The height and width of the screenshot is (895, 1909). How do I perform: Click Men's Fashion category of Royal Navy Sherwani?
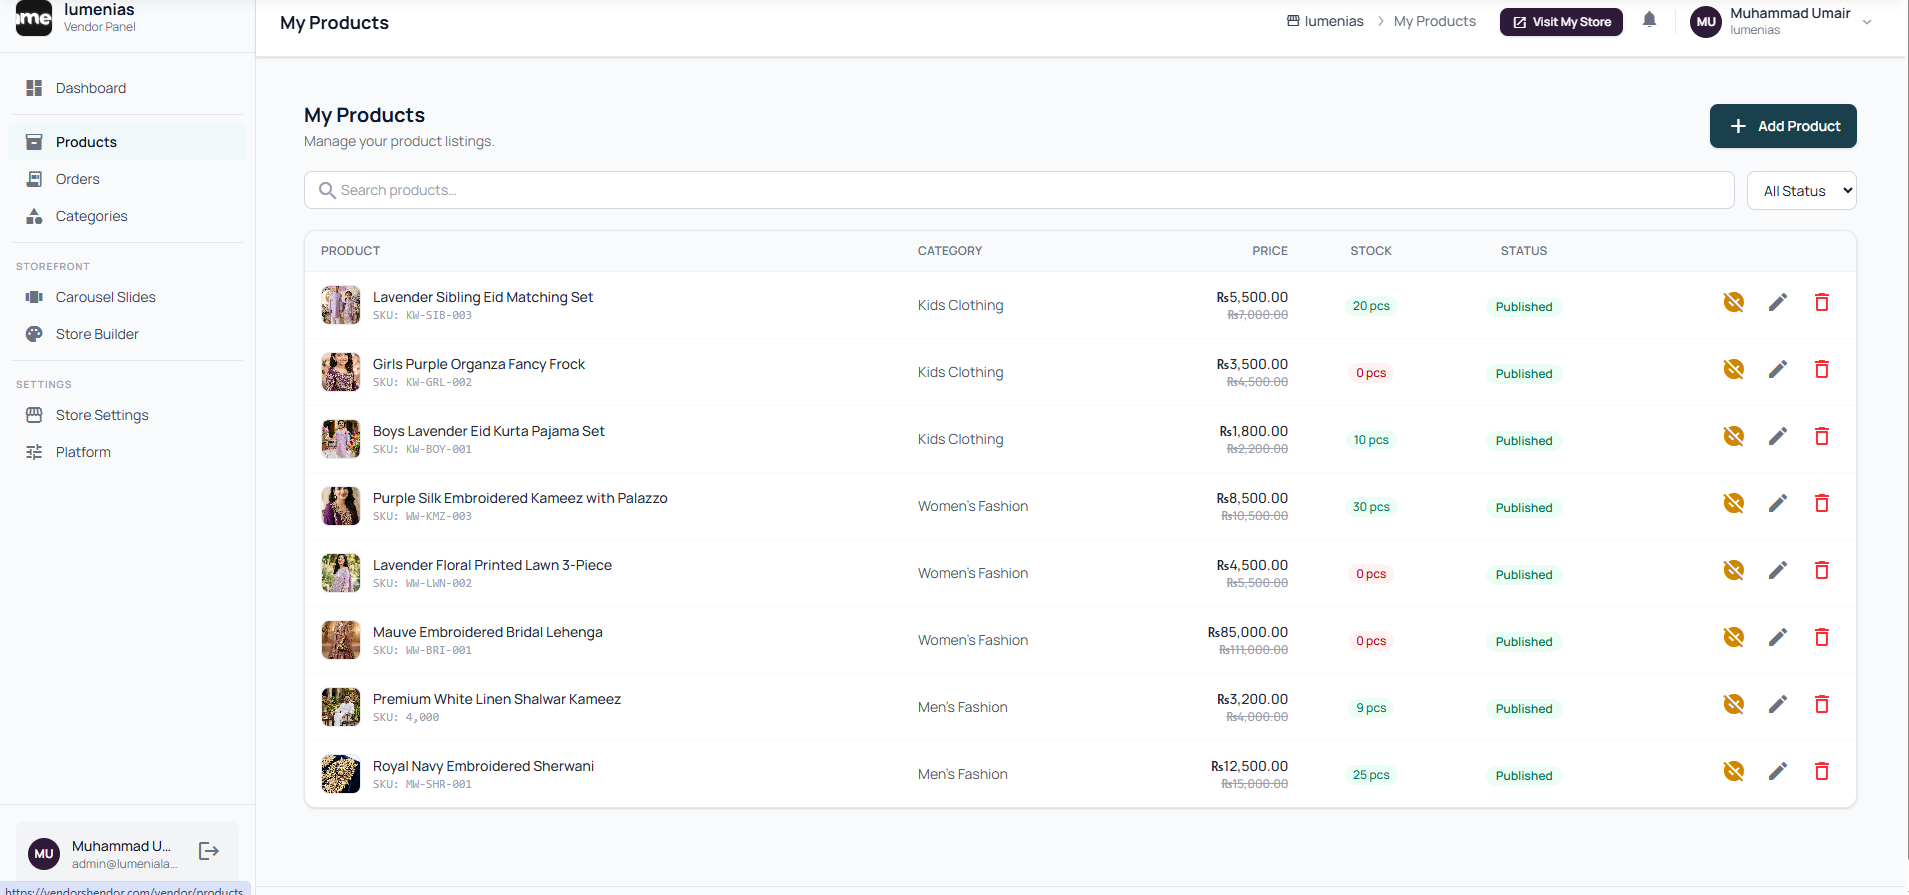click(x=963, y=774)
